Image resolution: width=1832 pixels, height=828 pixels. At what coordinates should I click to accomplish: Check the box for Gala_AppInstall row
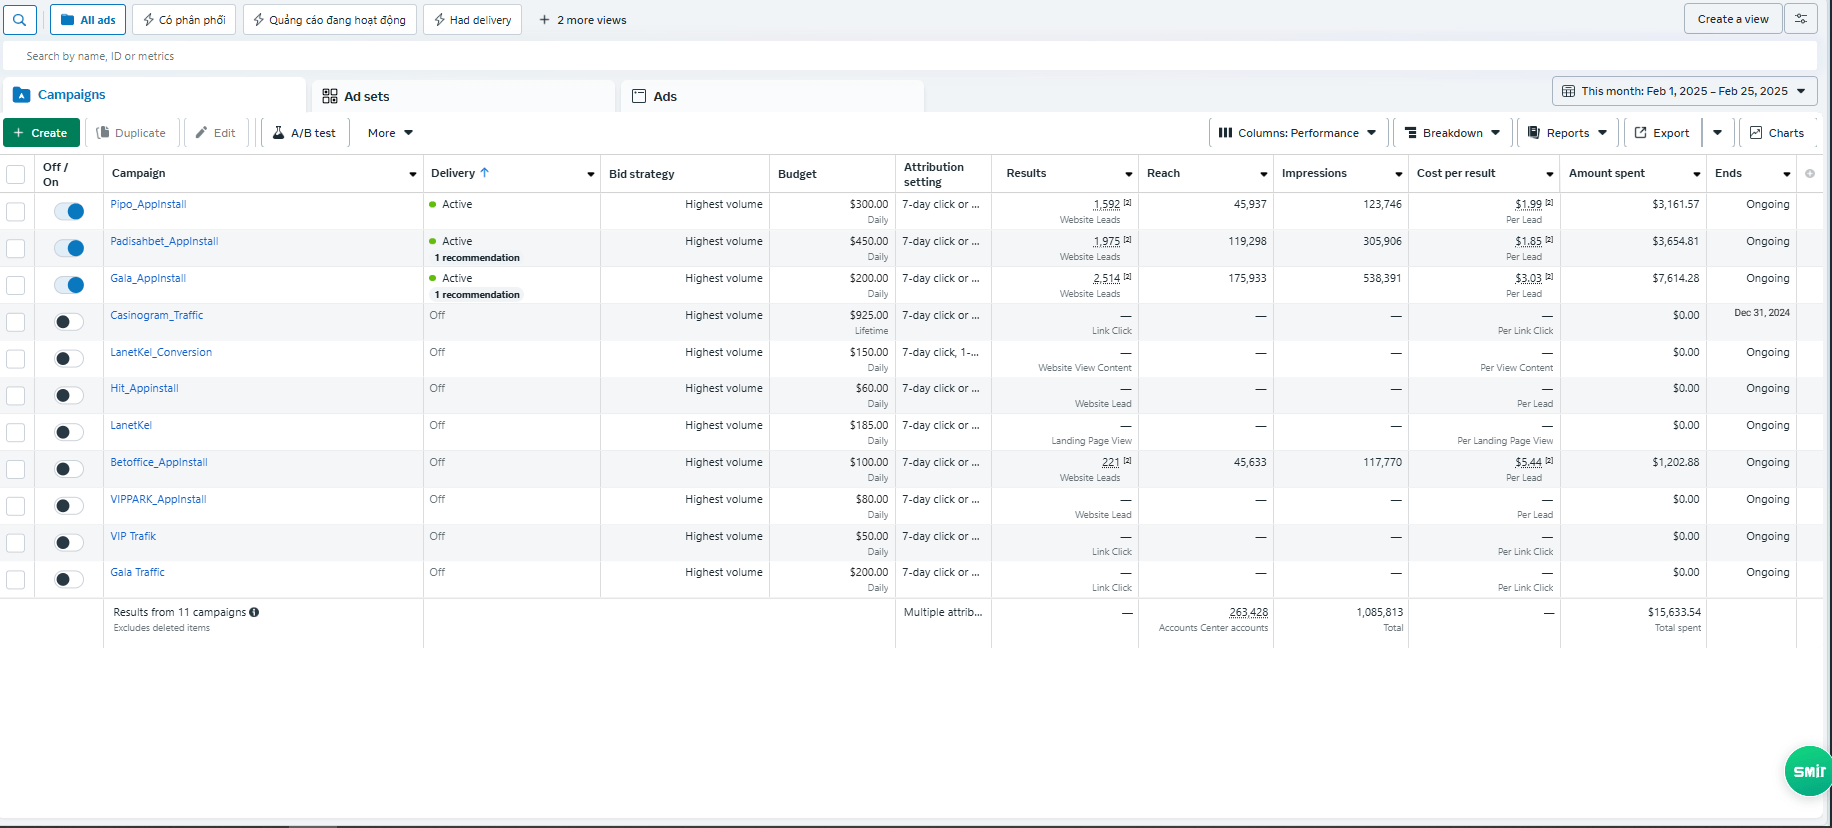coord(16,285)
